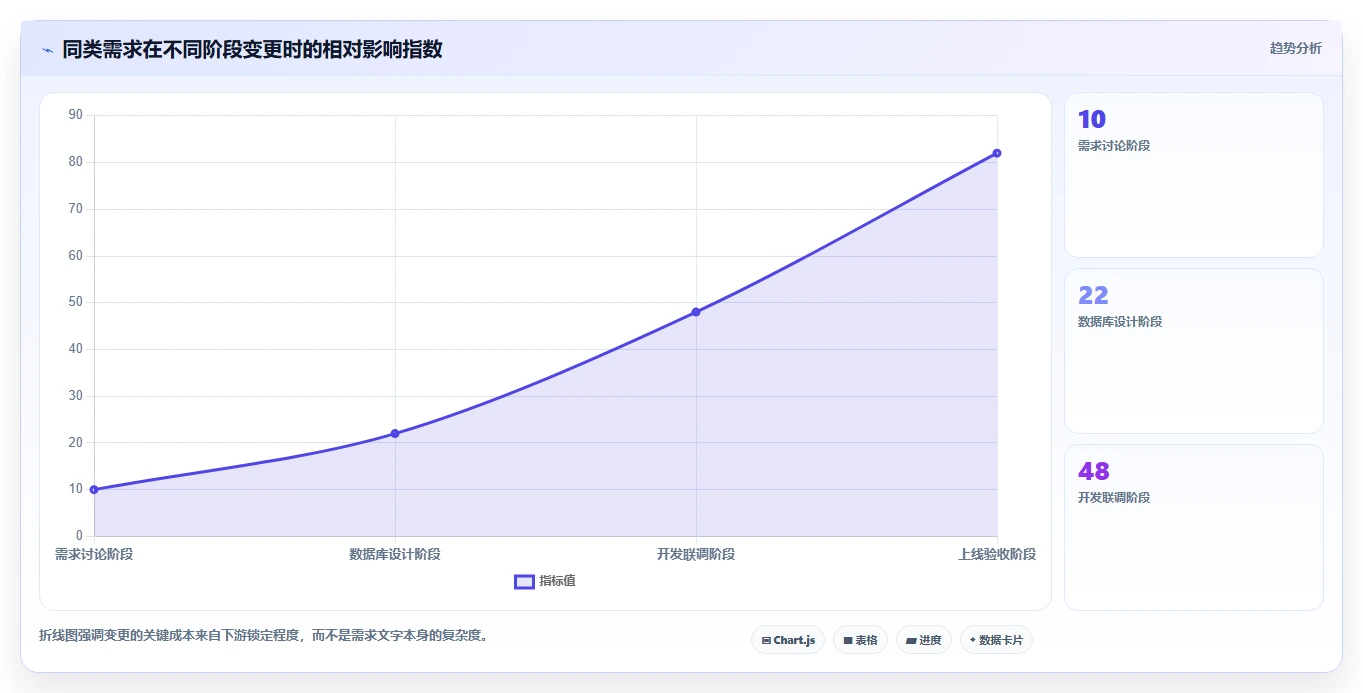Image resolution: width=1363 pixels, height=693 pixels.
Task: Open the card showing value 10
Action: click(1194, 175)
